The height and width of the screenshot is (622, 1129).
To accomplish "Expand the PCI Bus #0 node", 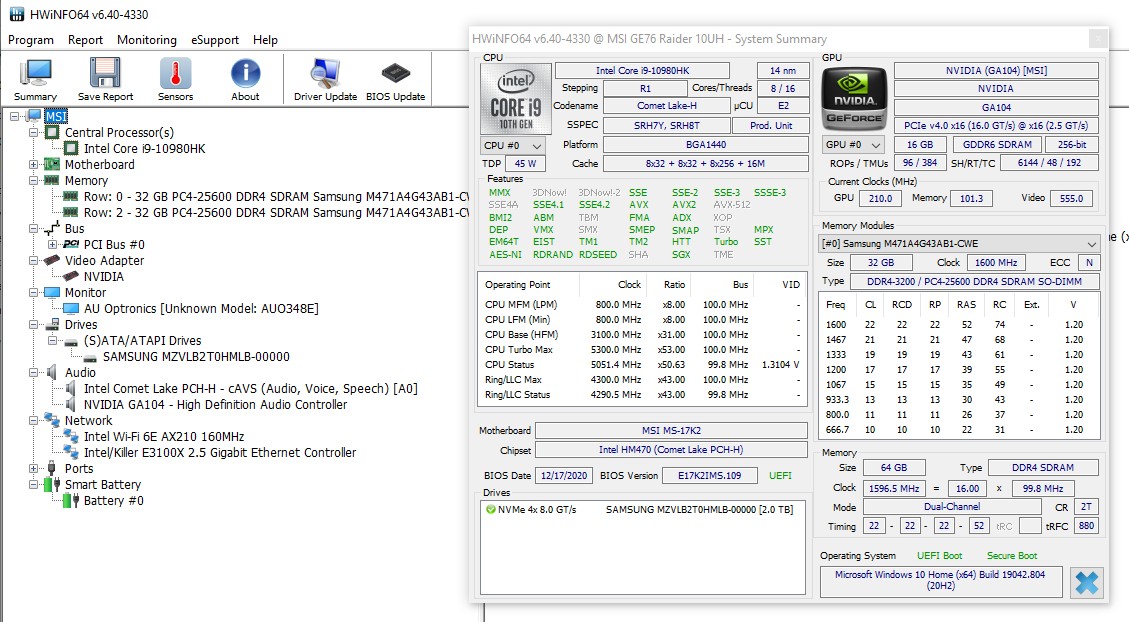I will 52,245.
